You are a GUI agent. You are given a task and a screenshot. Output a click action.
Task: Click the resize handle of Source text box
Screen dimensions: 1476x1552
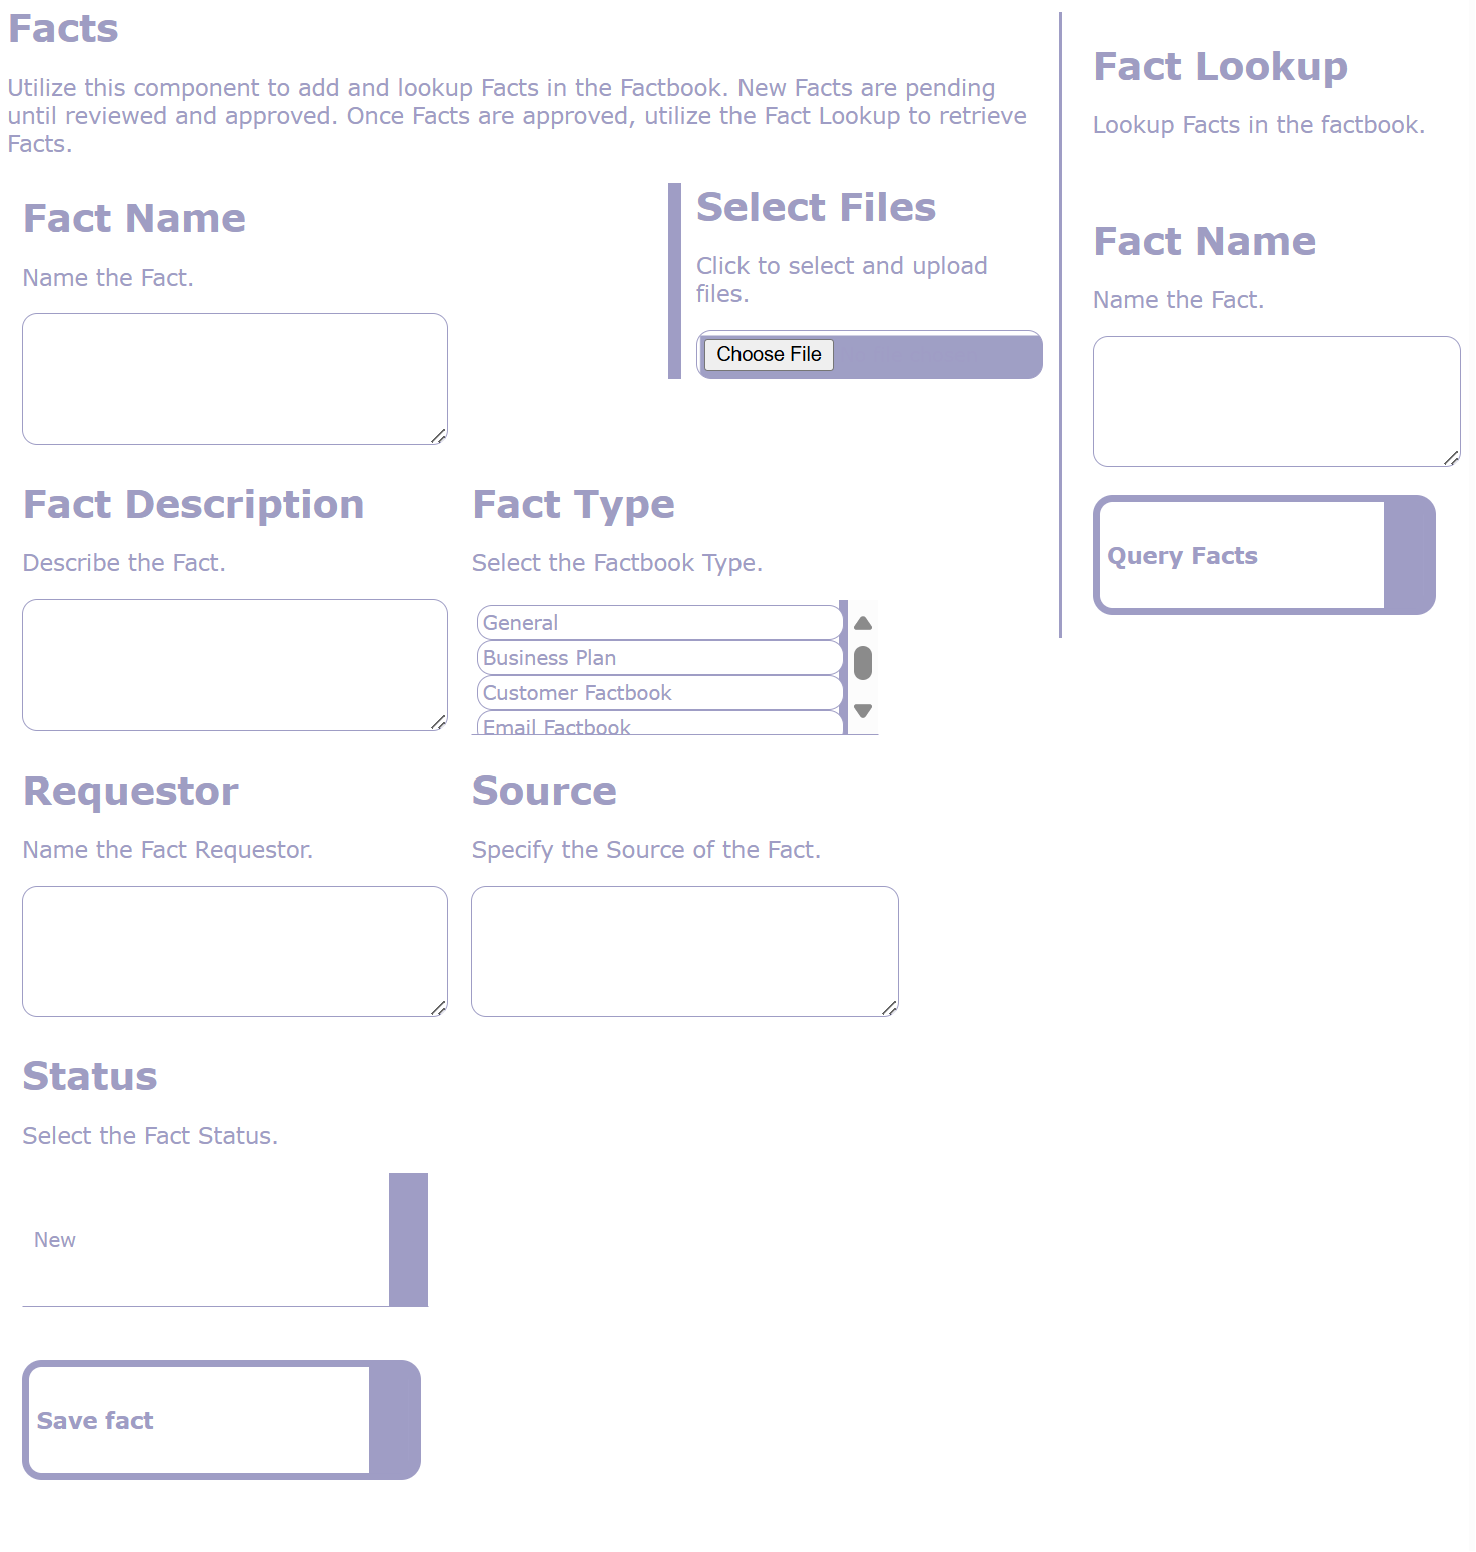point(889,1008)
